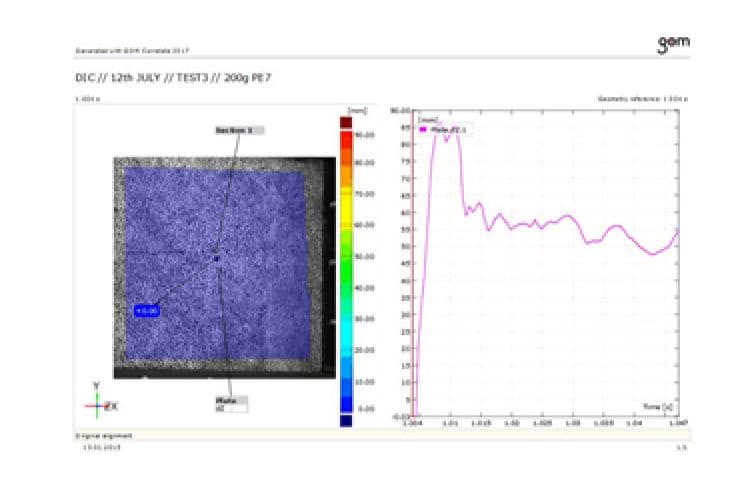Click the dark red top of color legend

click(345, 122)
